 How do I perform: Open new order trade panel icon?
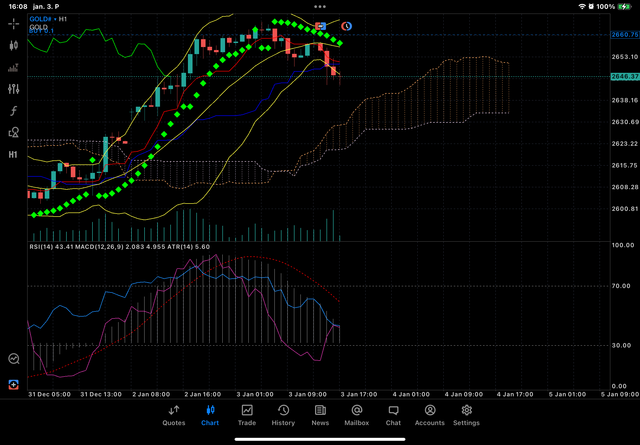pyautogui.click(x=13, y=385)
